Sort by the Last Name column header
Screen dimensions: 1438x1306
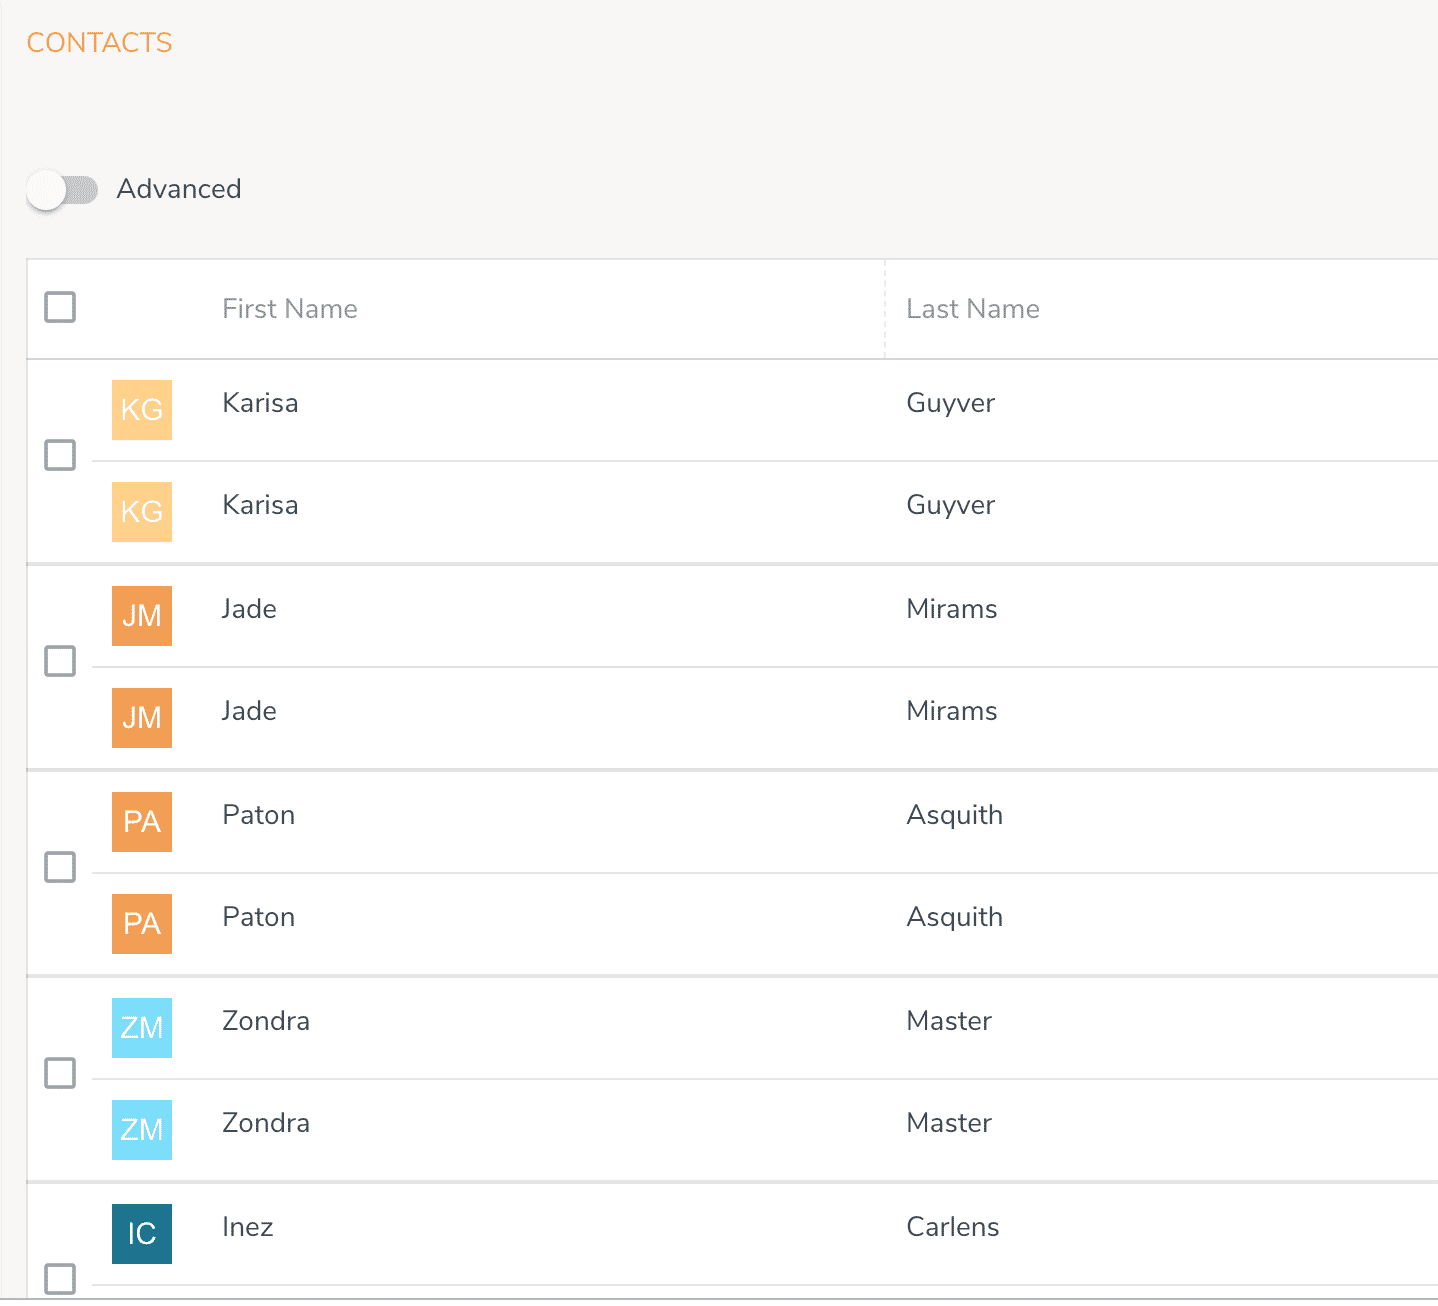click(x=973, y=309)
